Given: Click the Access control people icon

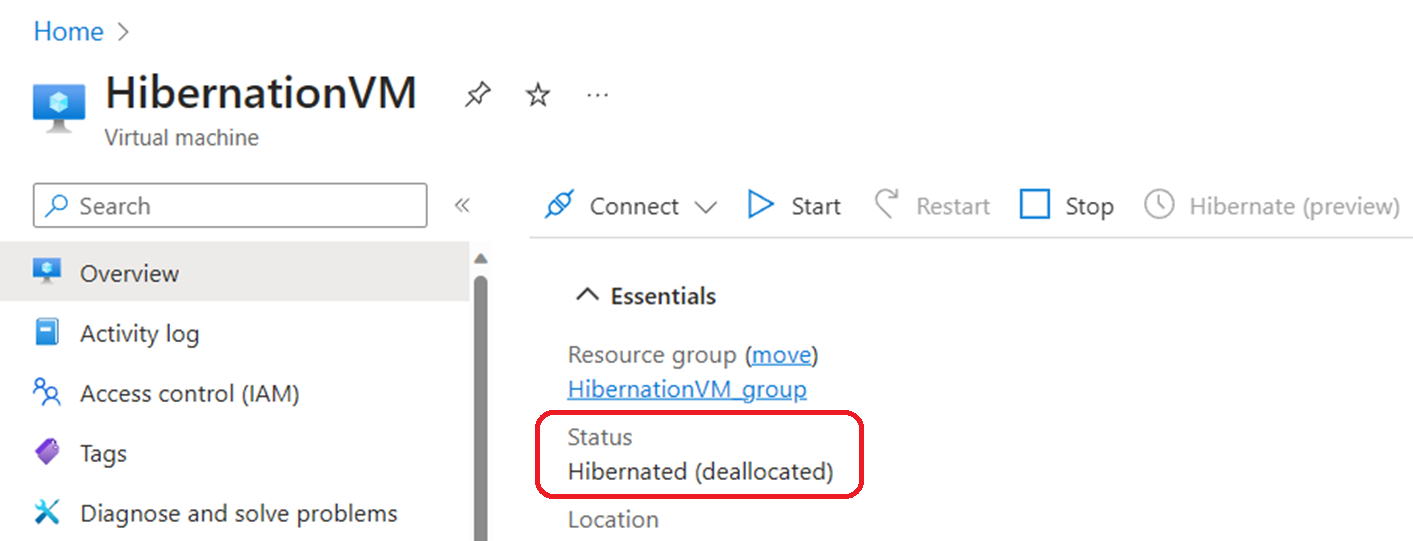Looking at the screenshot, I should pos(47,392).
